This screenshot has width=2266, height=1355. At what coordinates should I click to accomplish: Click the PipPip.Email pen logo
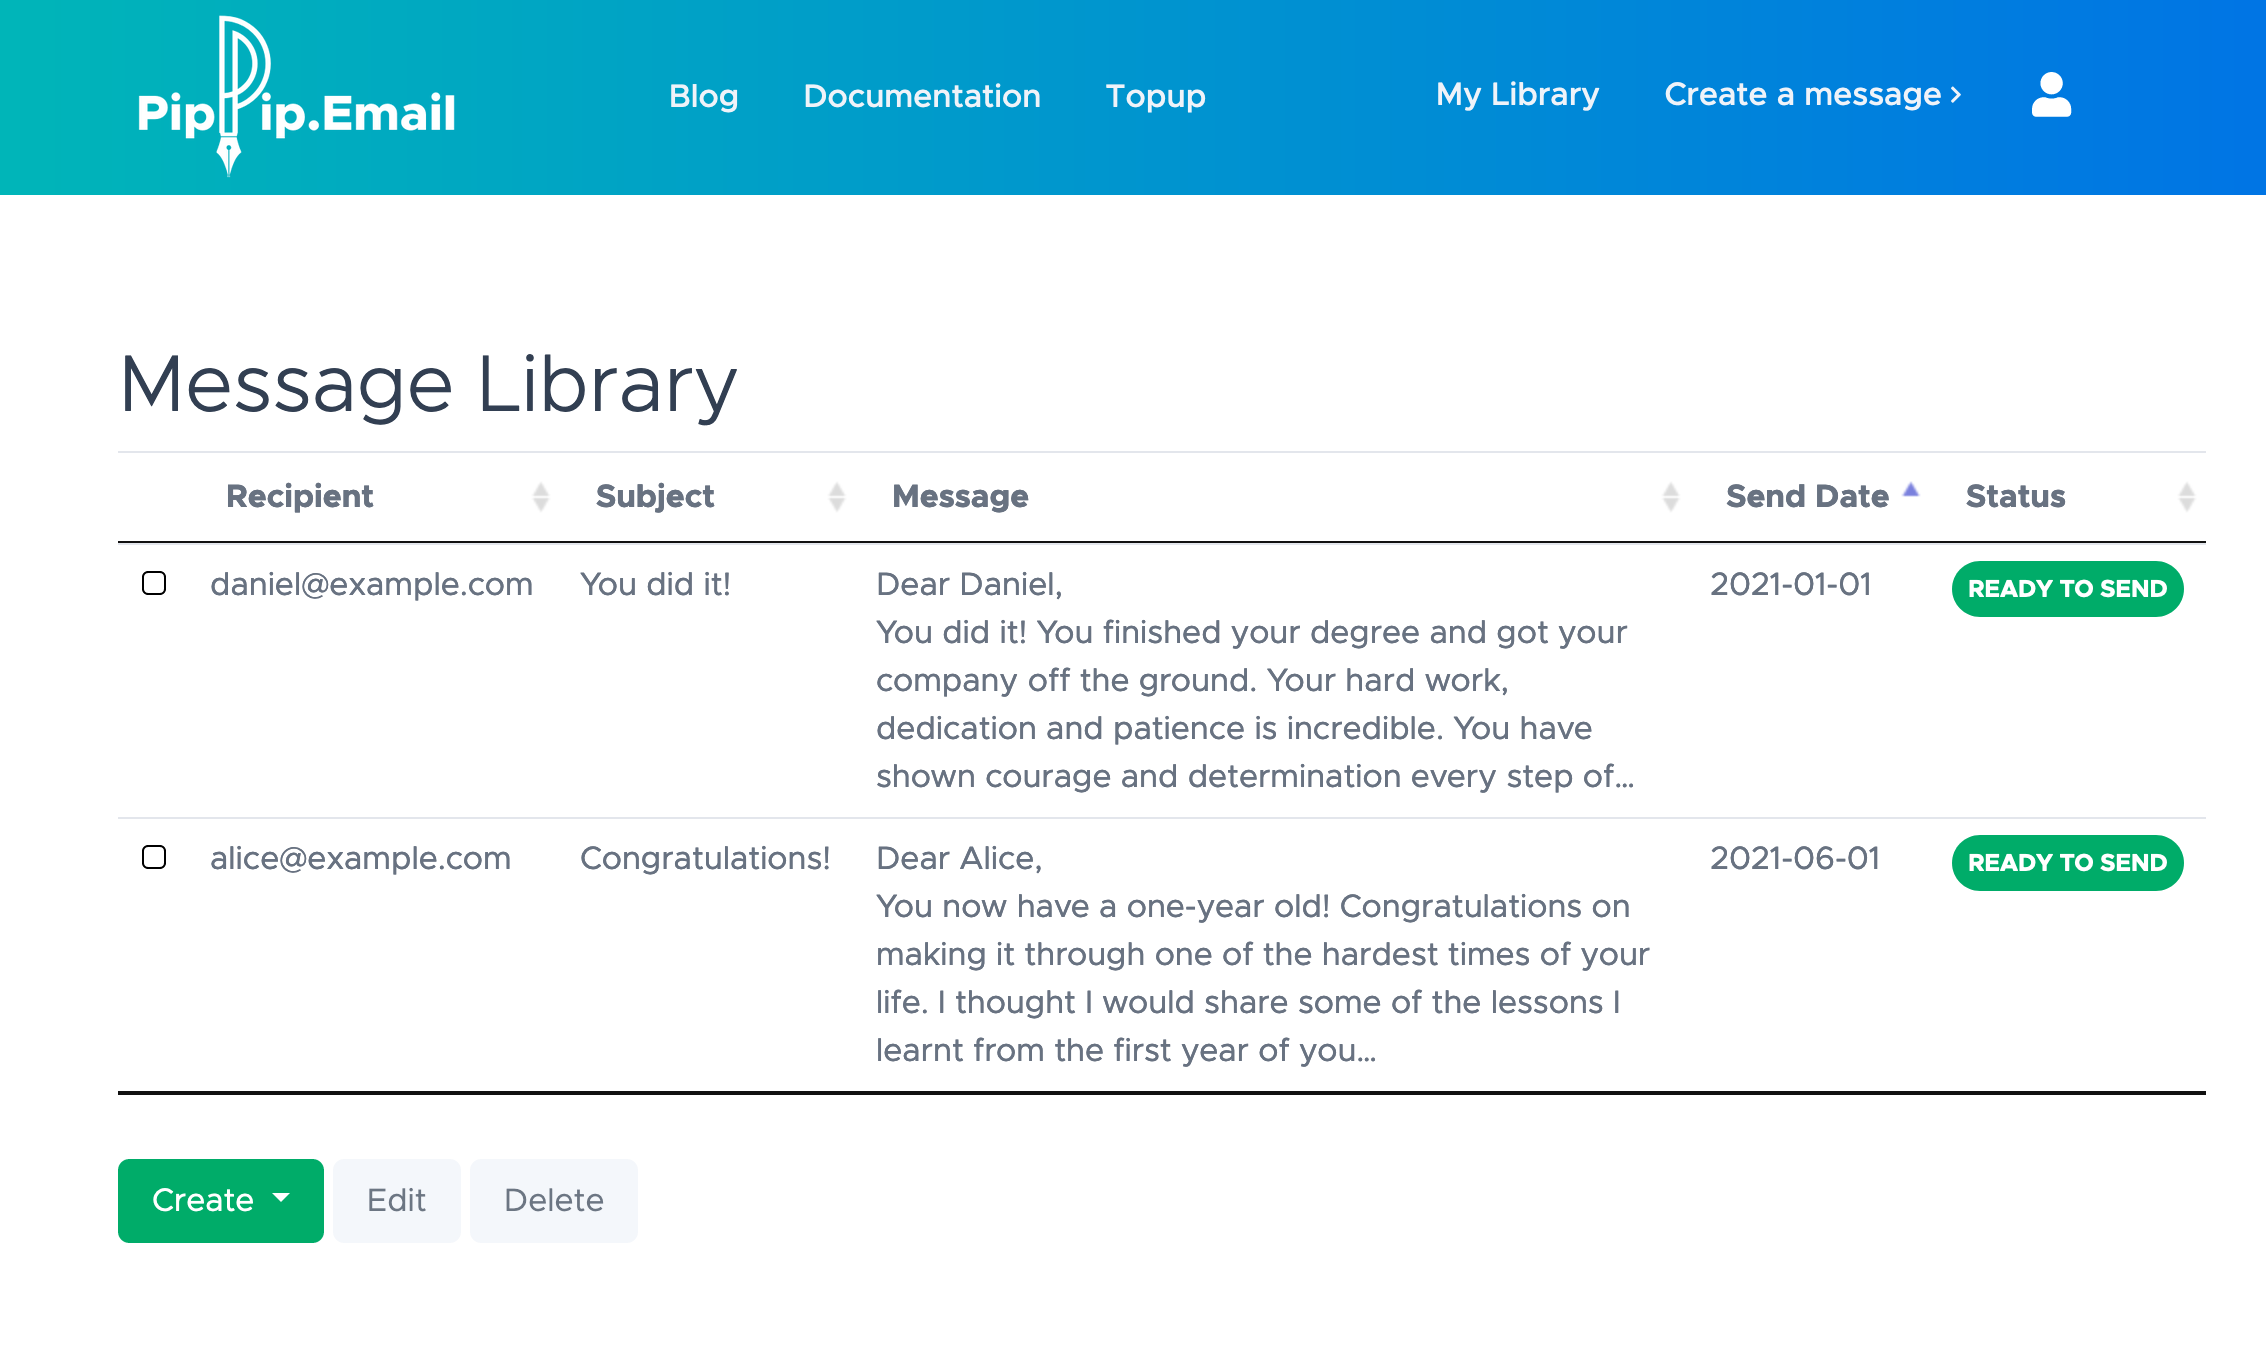point(296,97)
